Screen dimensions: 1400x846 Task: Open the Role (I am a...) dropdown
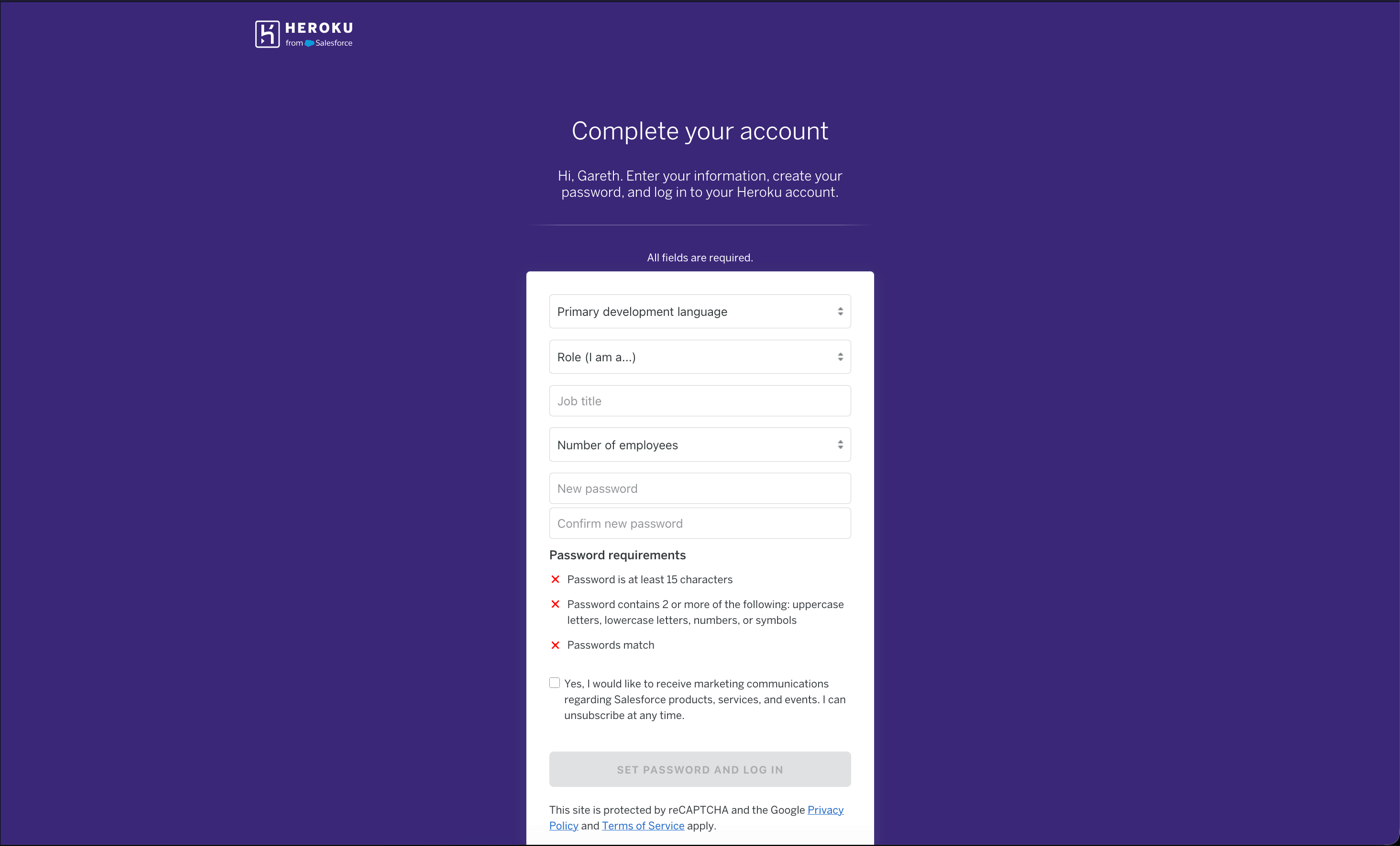tap(700, 356)
